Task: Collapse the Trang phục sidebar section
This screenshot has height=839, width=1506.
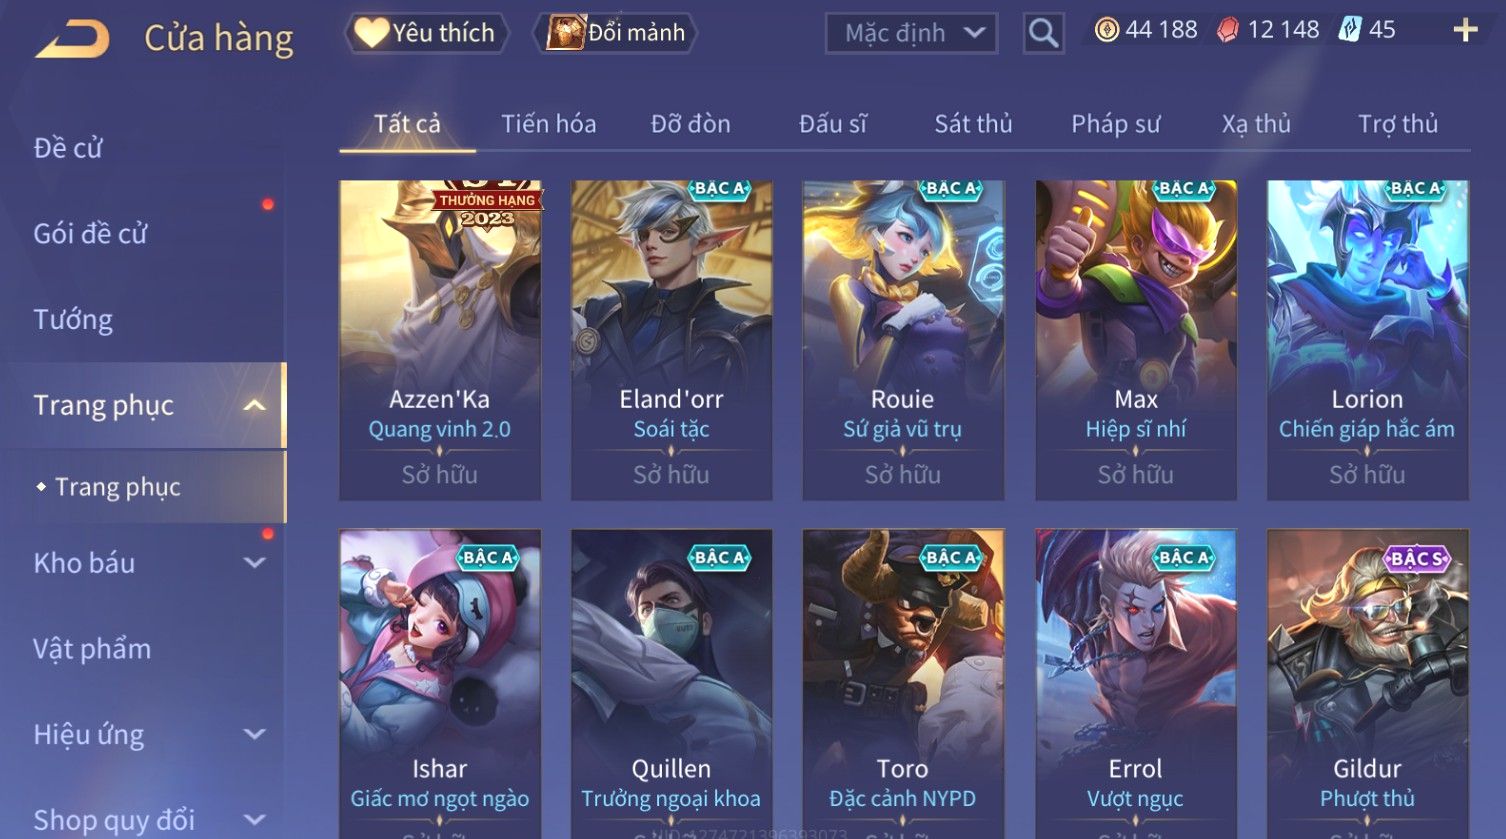Action: click(x=254, y=405)
